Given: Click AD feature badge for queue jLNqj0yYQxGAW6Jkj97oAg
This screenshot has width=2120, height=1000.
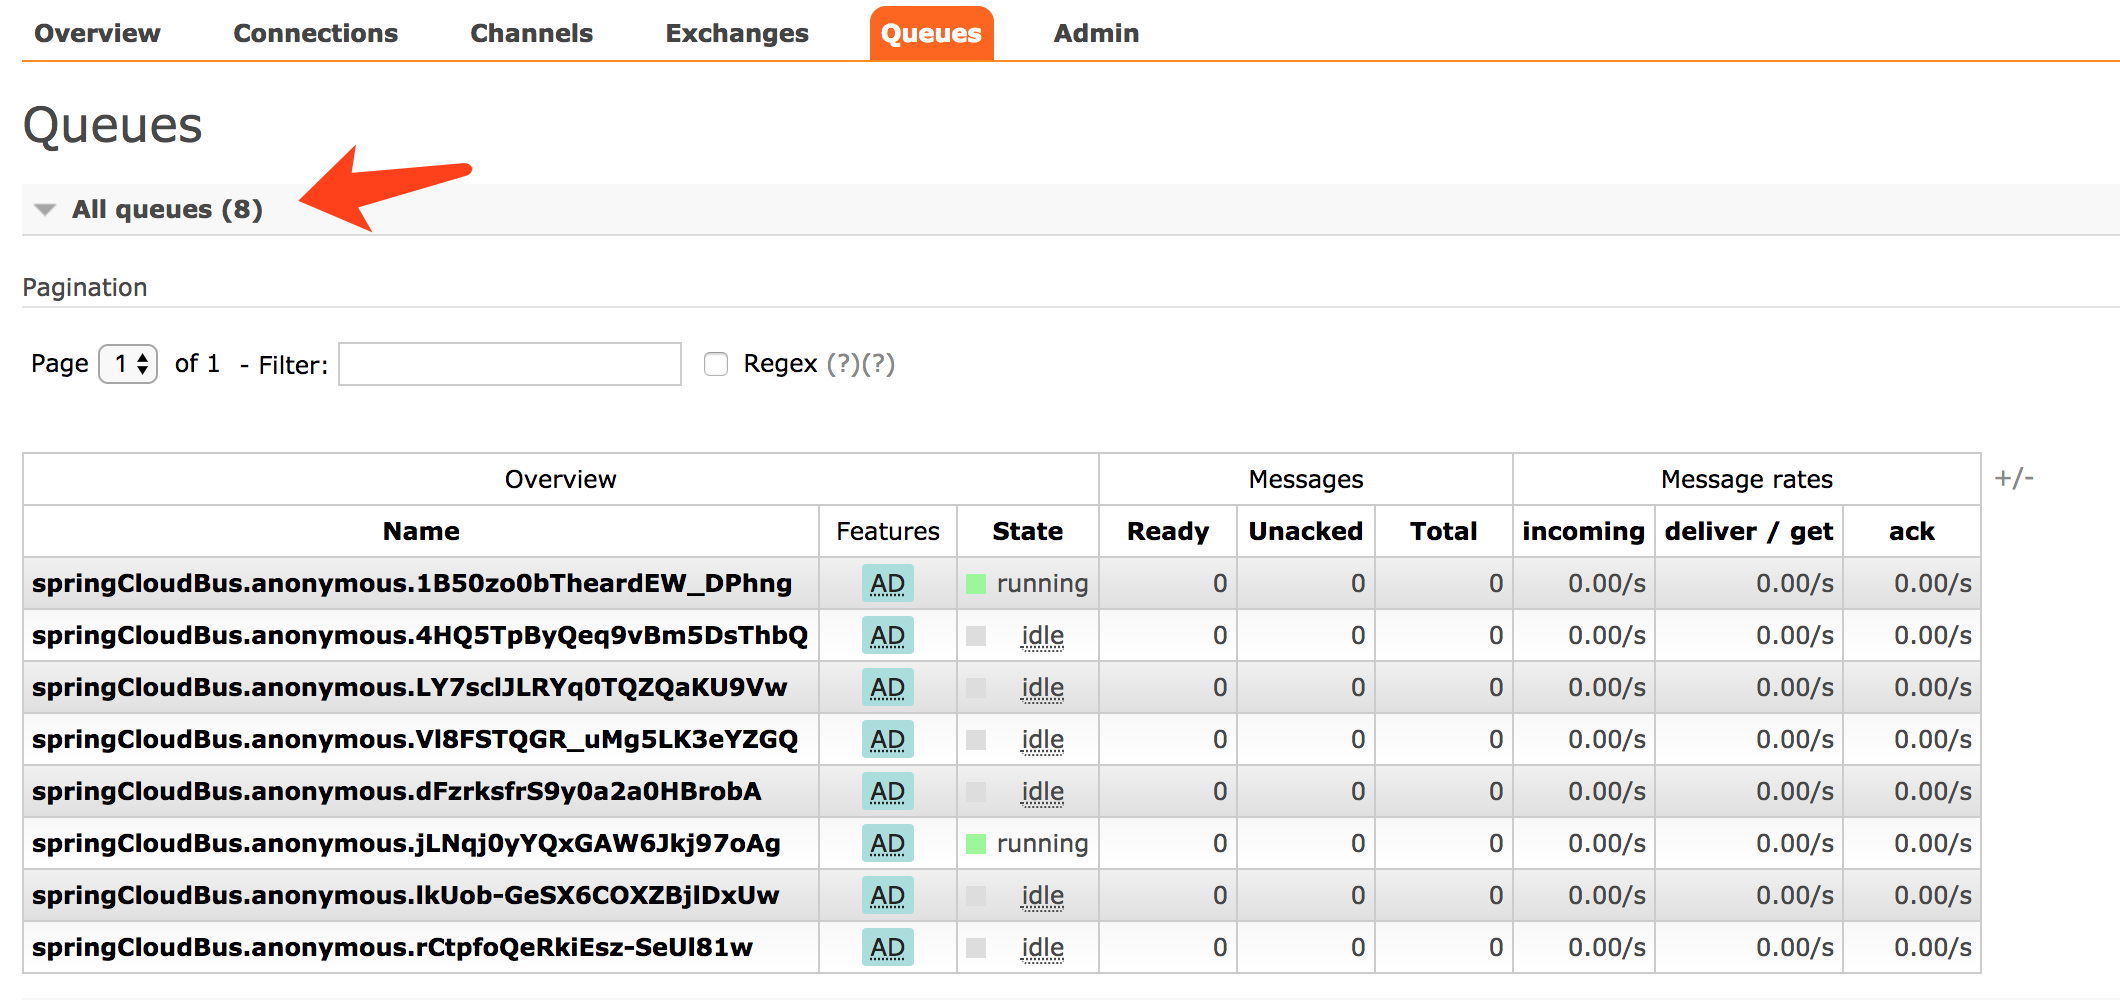Looking at the screenshot, I should [888, 843].
